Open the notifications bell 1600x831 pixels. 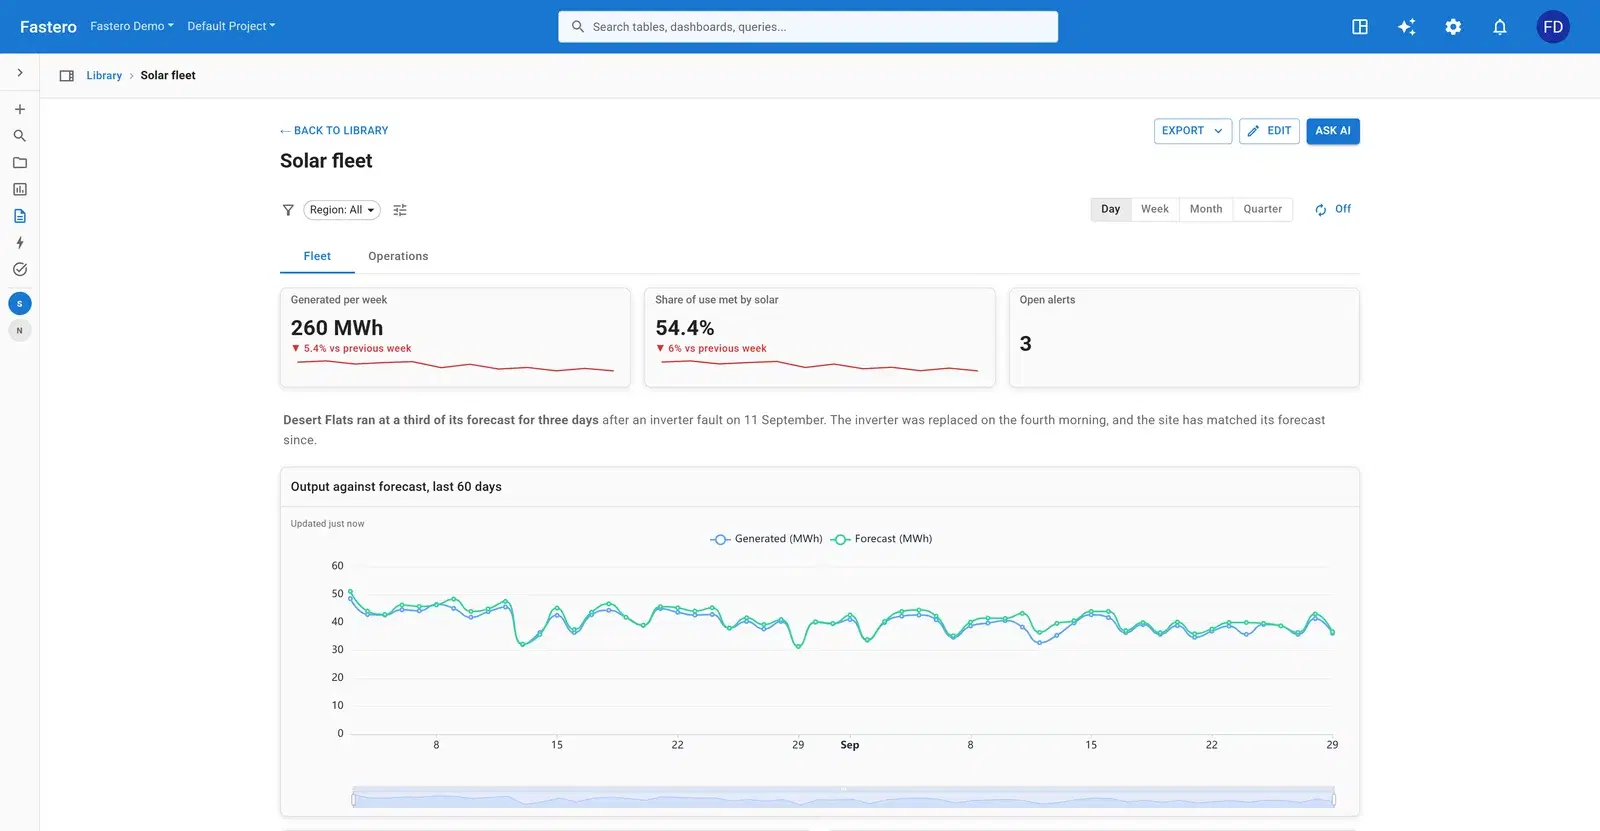pos(1500,27)
